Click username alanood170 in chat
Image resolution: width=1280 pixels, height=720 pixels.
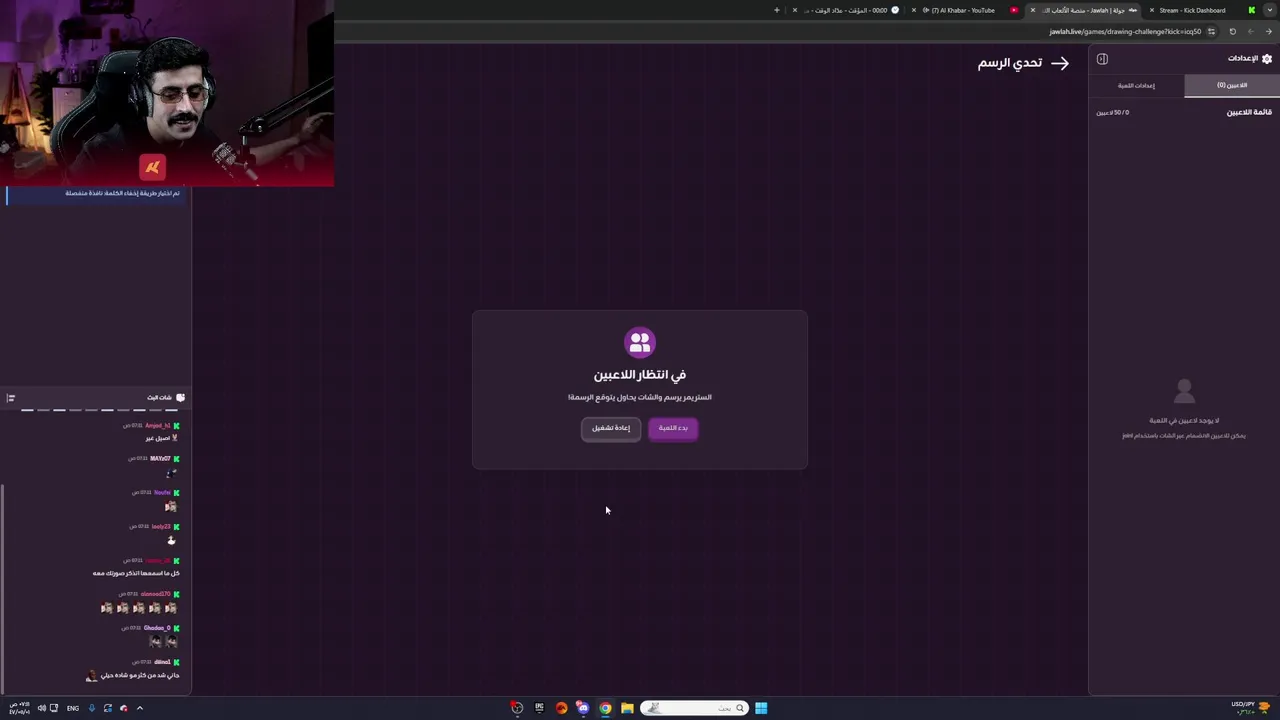pyautogui.click(x=155, y=594)
